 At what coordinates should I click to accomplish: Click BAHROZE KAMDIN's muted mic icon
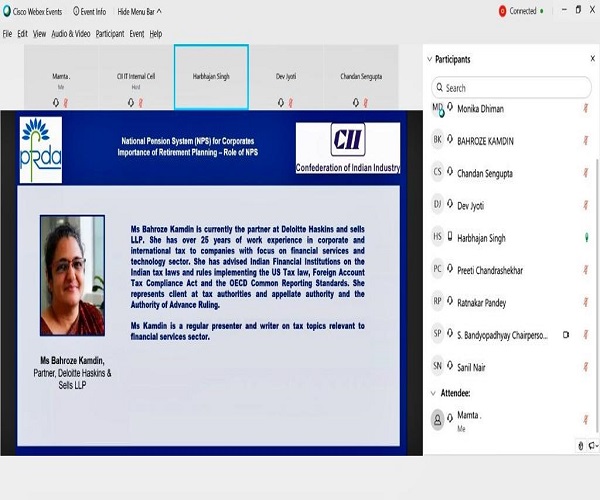pos(586,140)
